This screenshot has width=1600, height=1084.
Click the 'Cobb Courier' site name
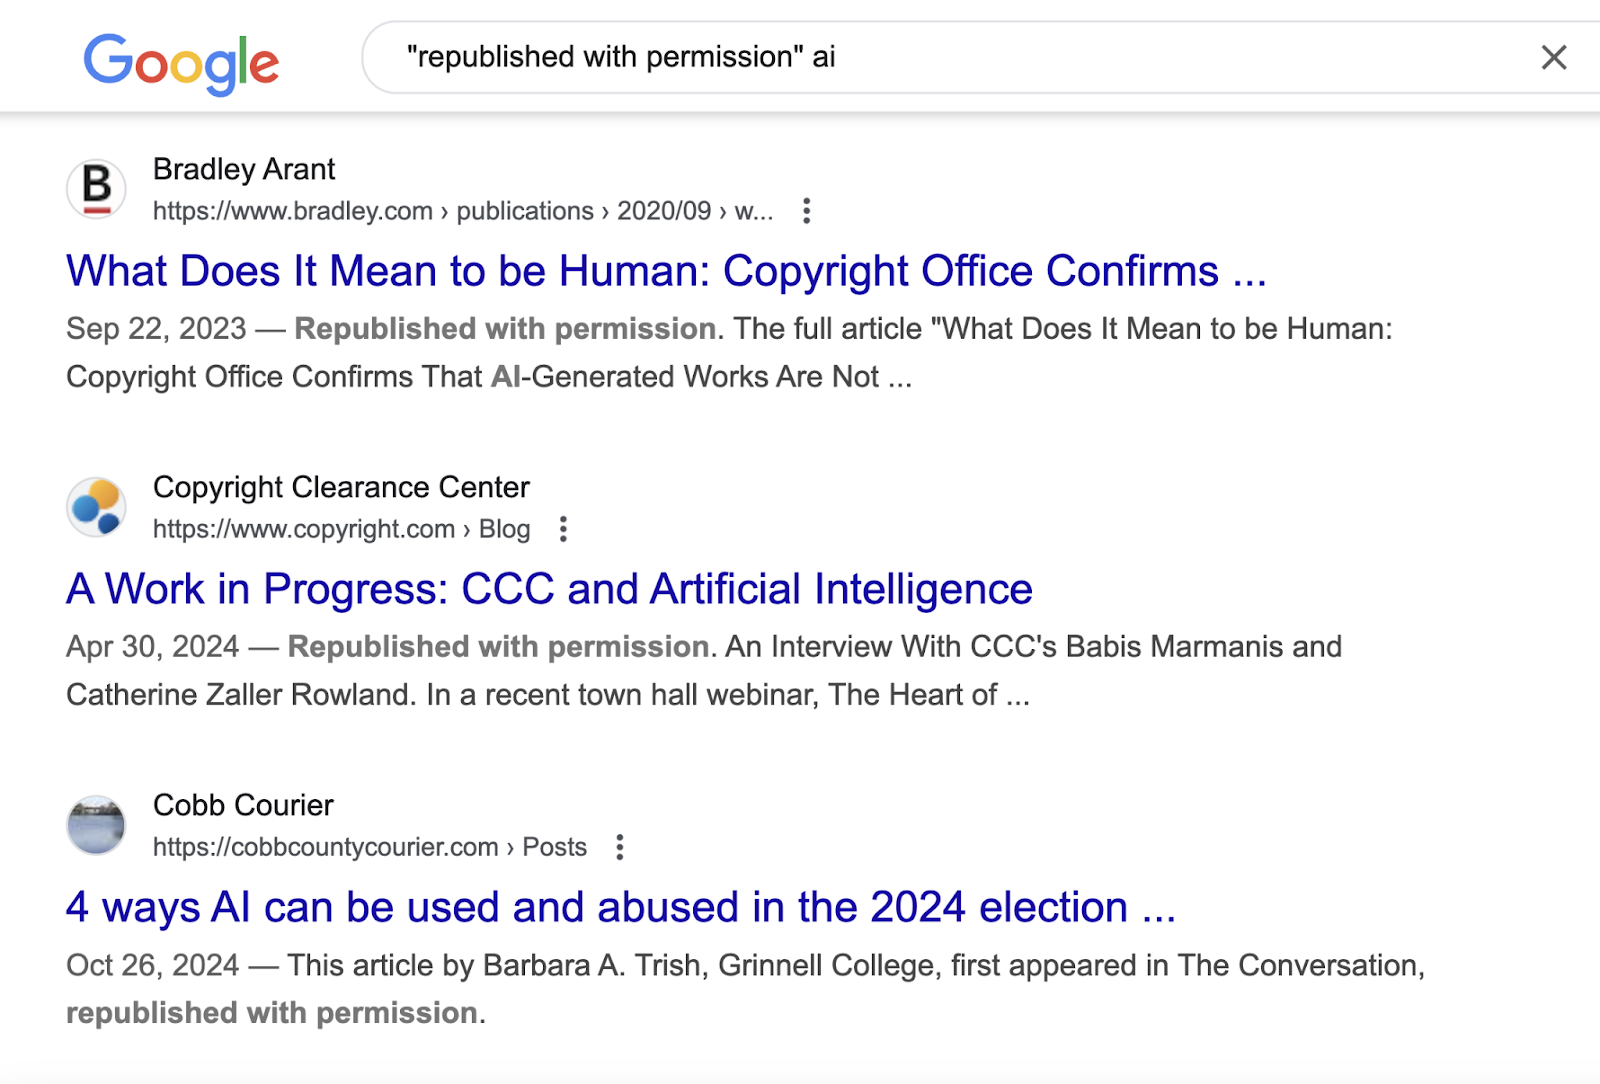[x=242, y=805]
